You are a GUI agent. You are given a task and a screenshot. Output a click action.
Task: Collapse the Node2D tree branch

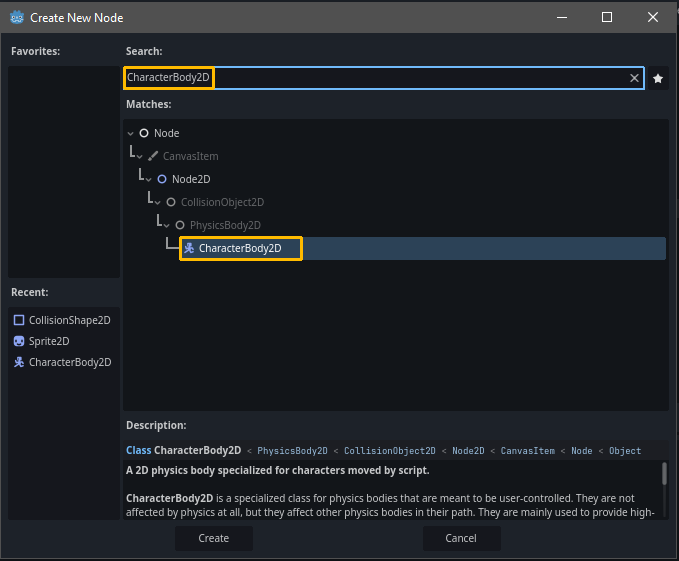(x=148, y=179)
